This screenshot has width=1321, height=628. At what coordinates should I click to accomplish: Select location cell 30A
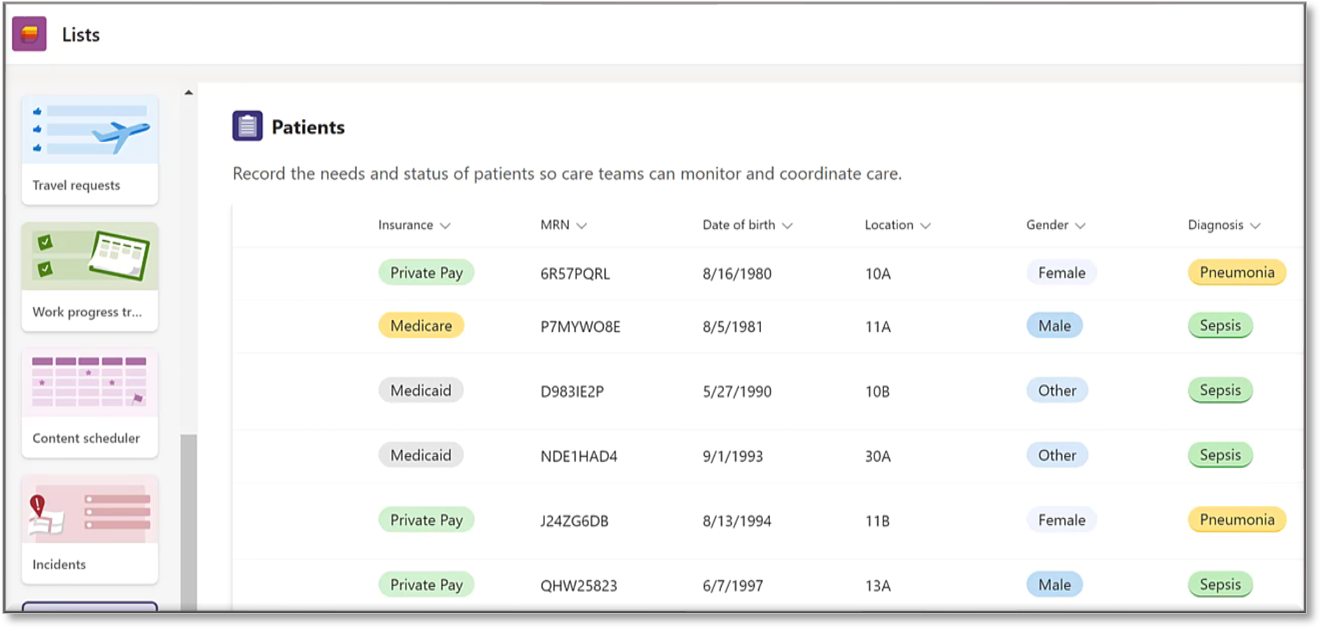(x=879, y=456)
